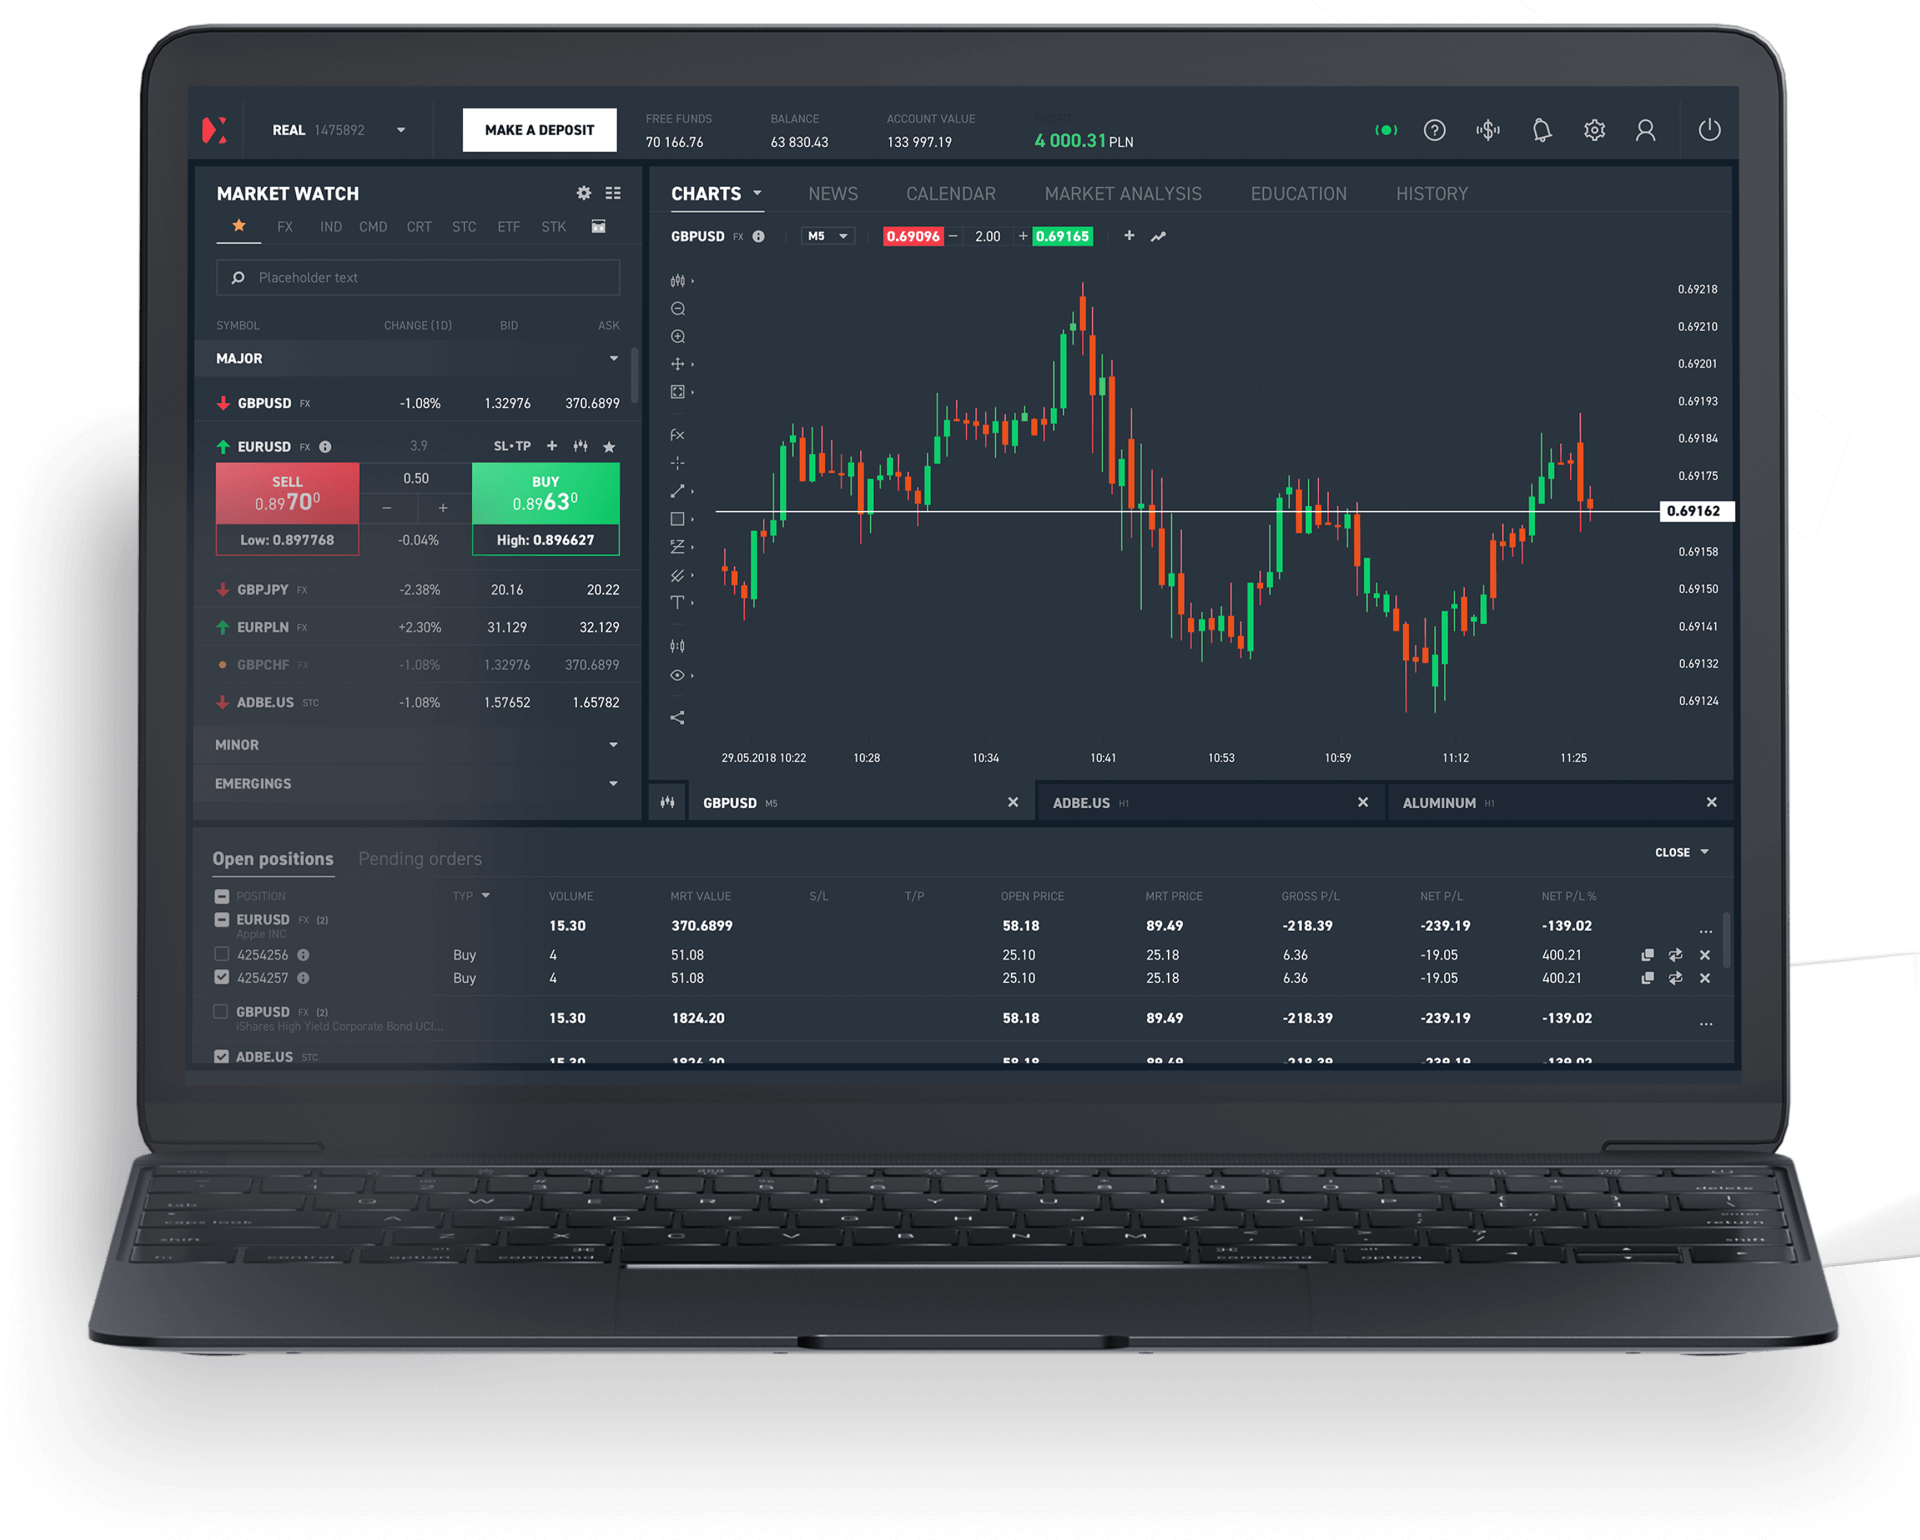
Task: Select the text annotation tool
Action: [678, 602]
